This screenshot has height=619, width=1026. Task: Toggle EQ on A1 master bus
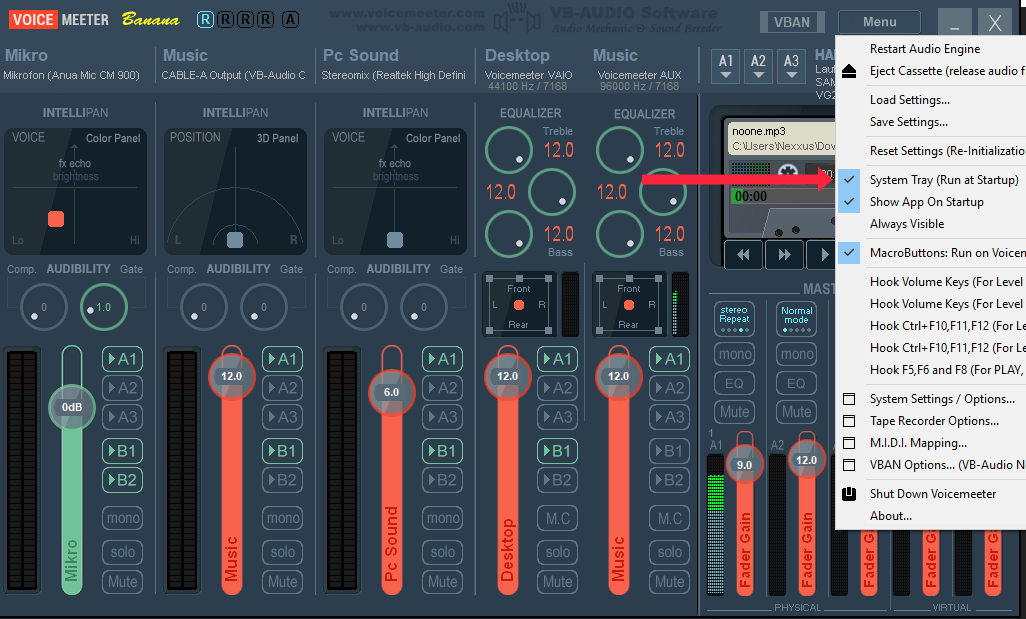point(734,383)
